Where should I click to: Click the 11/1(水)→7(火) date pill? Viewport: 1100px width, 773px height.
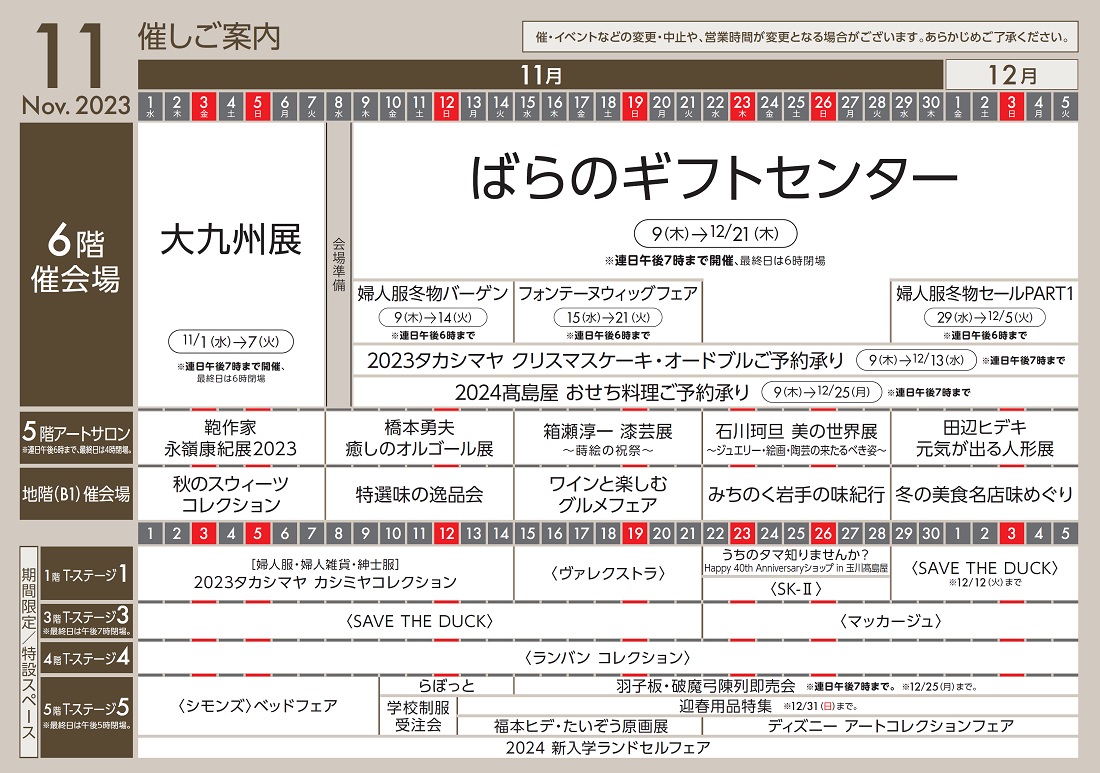(231, 342)
